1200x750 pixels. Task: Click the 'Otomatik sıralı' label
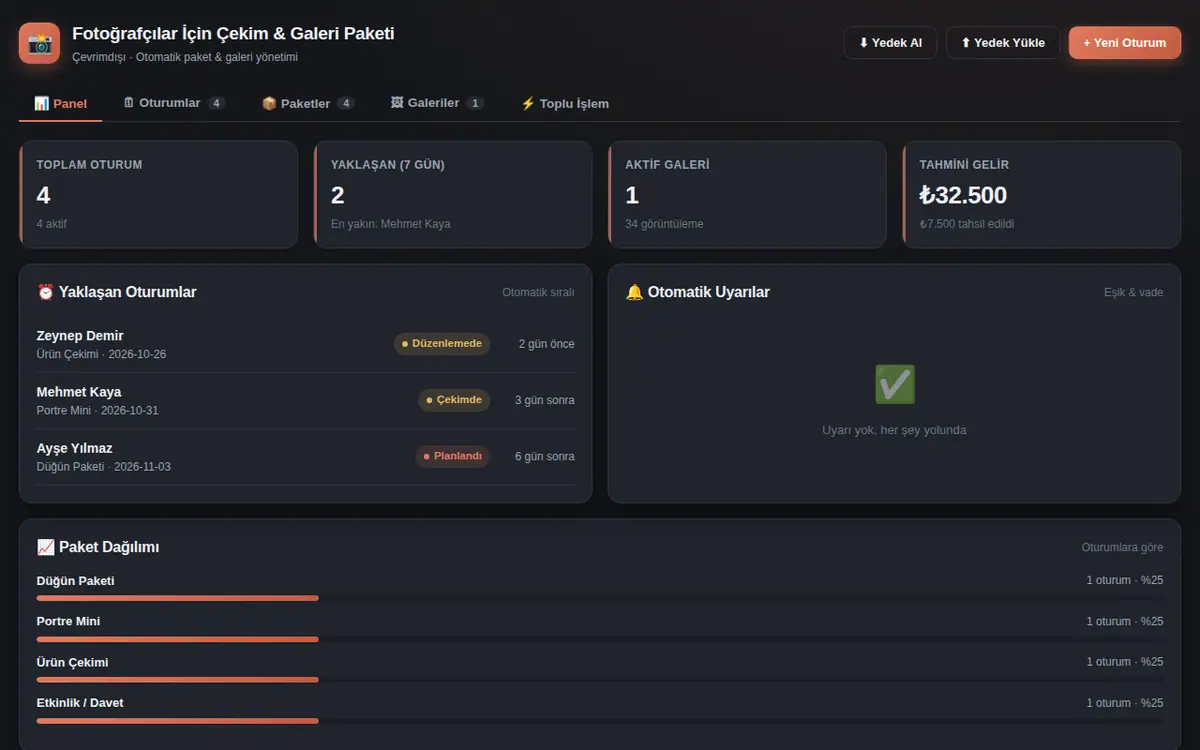[x=538, y=292]
